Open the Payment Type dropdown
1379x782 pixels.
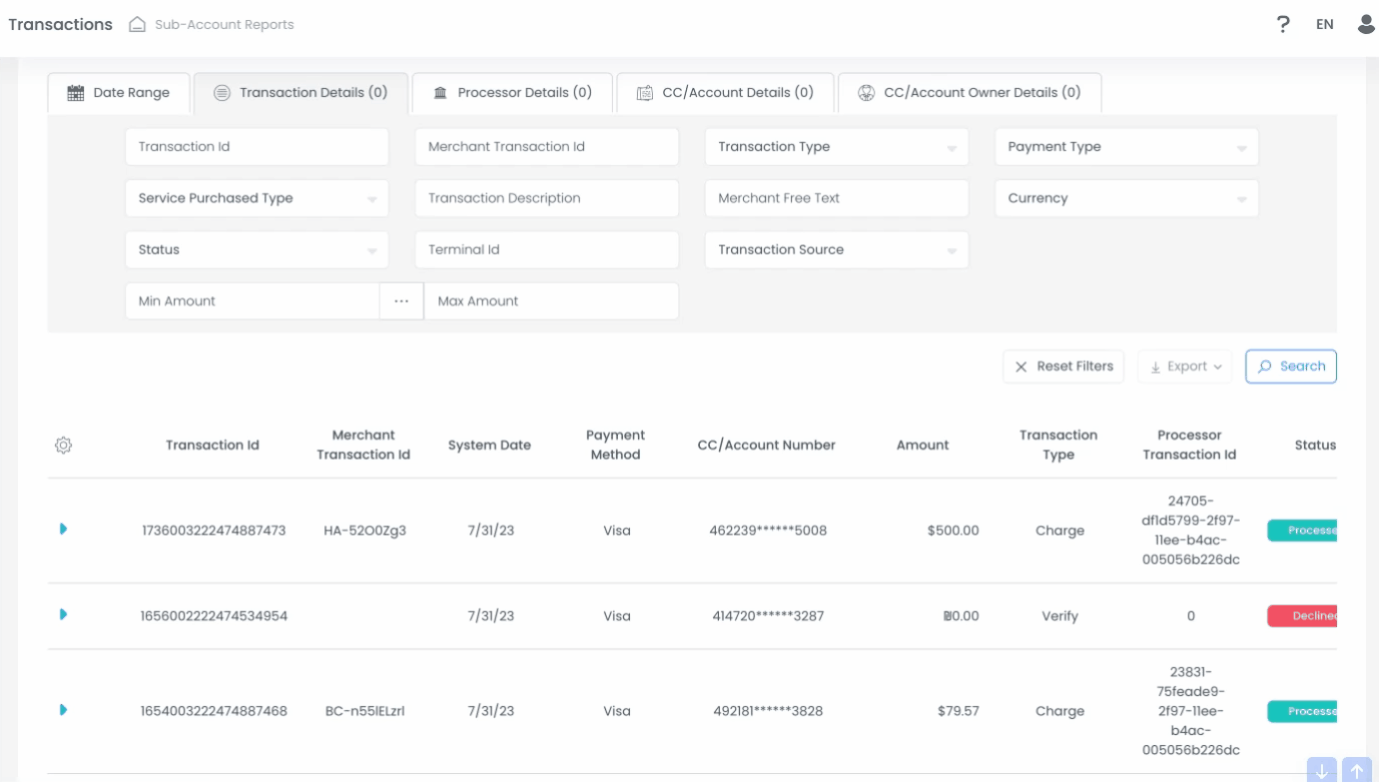[x=1126, y=147]
